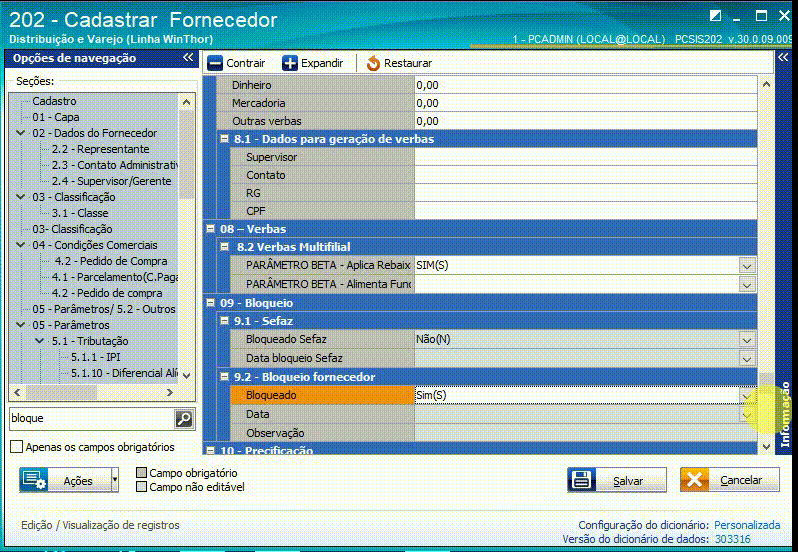798x552 pixels.
Task: Click the tree vertical scrollbar up arrow
Action: 187,102
